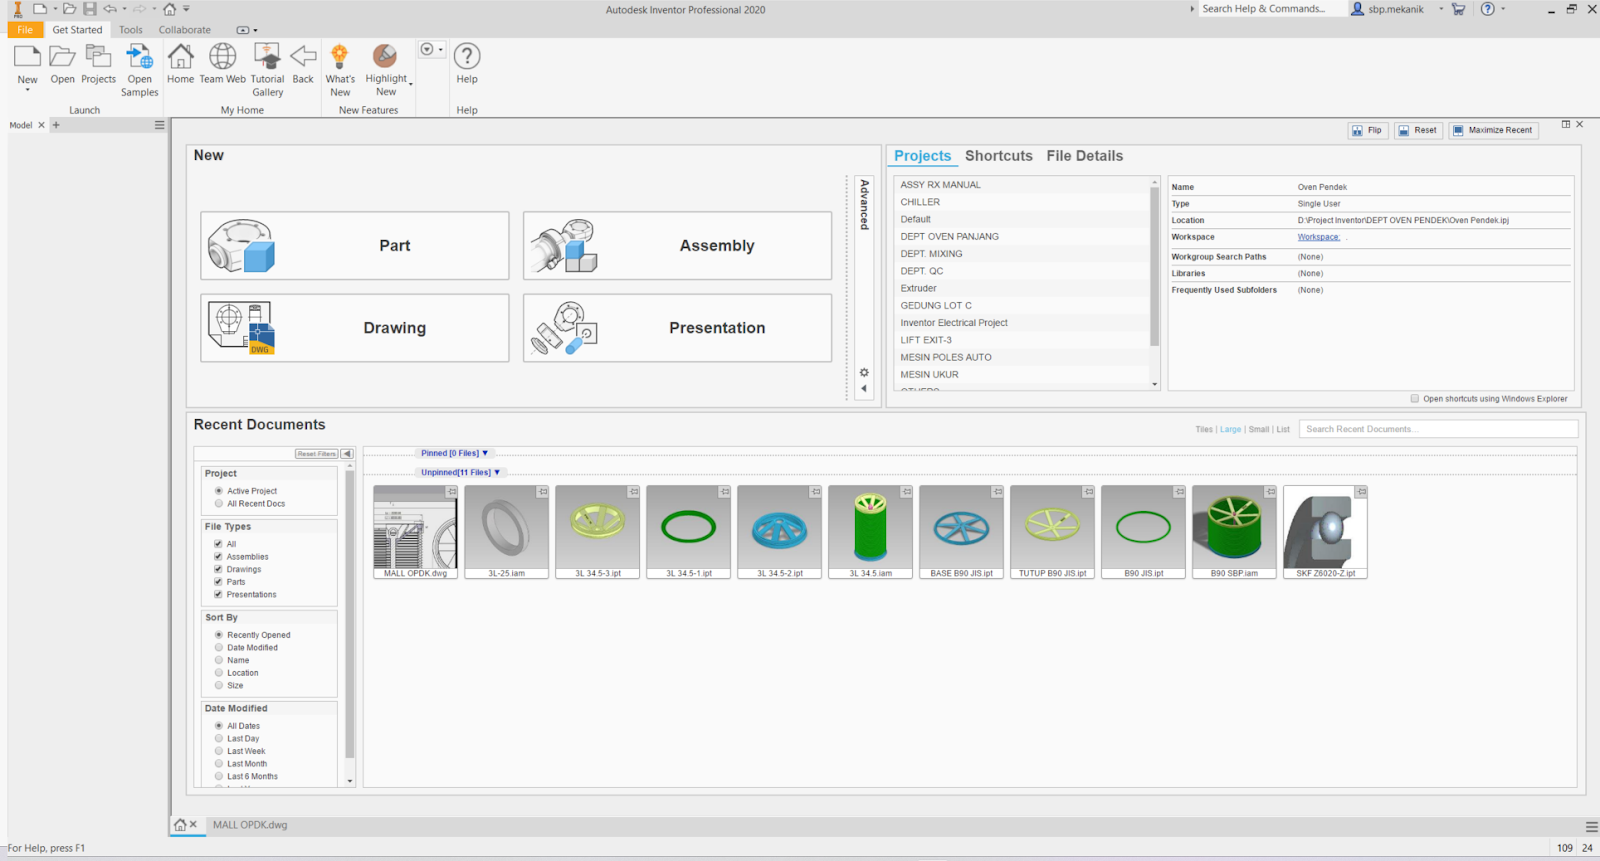
Task: Click the Reset layout button
Action: tap(1418, 130)
